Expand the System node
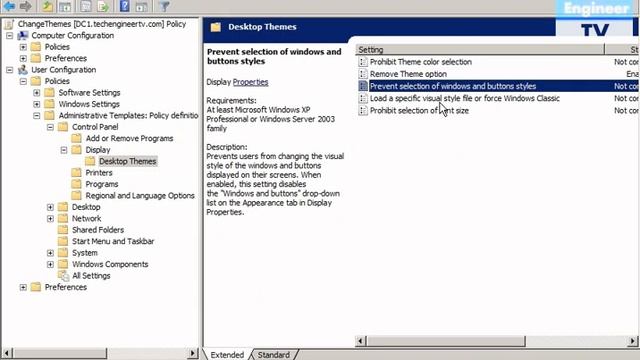This screenshot has width=640, height=360. (50, 253)
